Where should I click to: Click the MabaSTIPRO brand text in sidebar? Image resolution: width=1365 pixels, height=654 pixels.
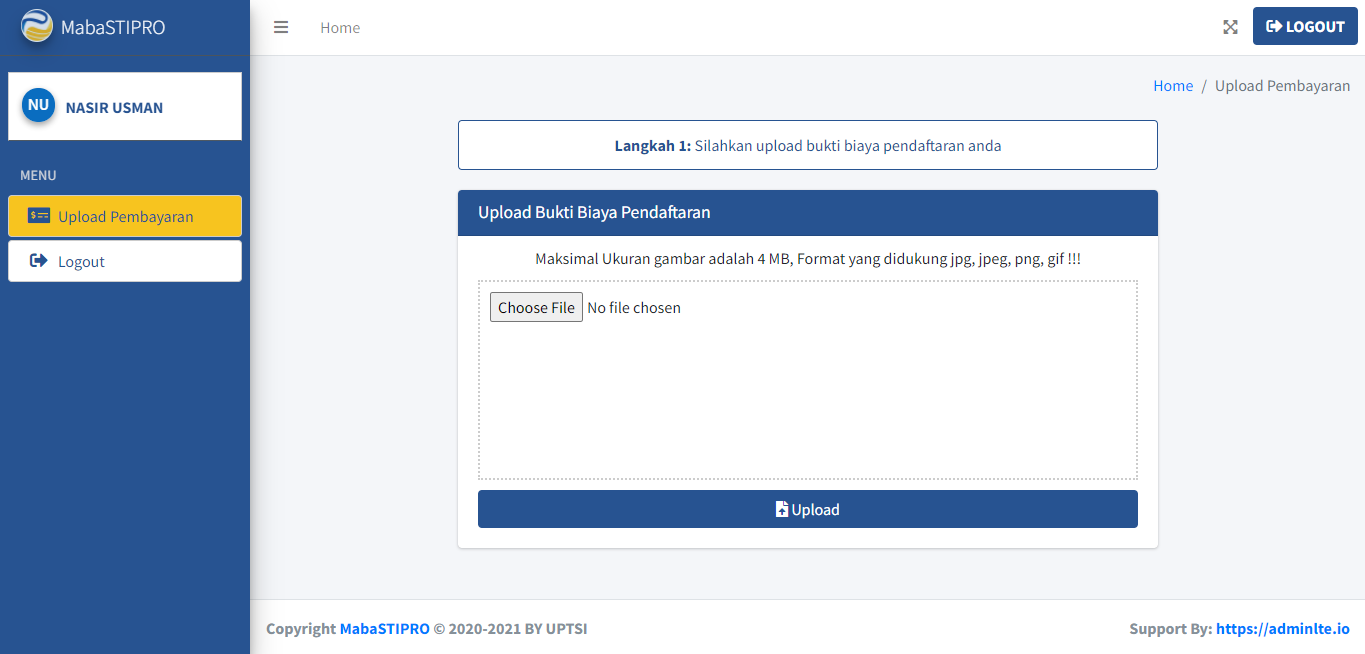click(x=113, y=27)
